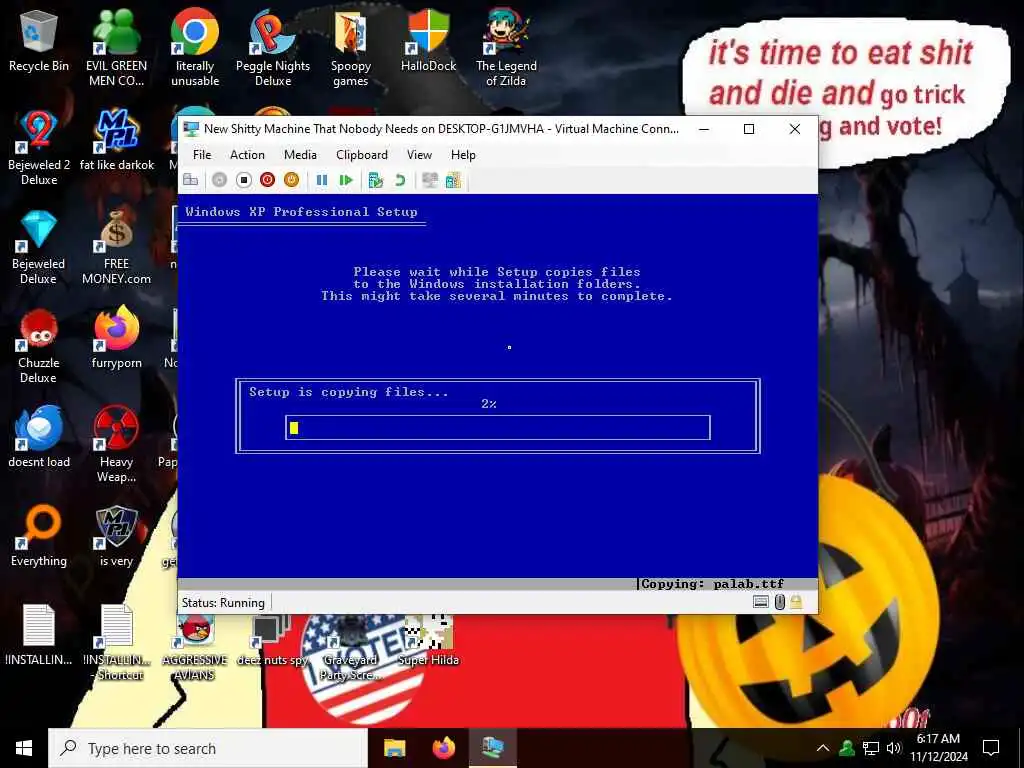Image resolution: width=1024 pixels, height=768 pixels.
Task: Minimize the Virtual Machine Connection window
Action: tap(704, 129)
